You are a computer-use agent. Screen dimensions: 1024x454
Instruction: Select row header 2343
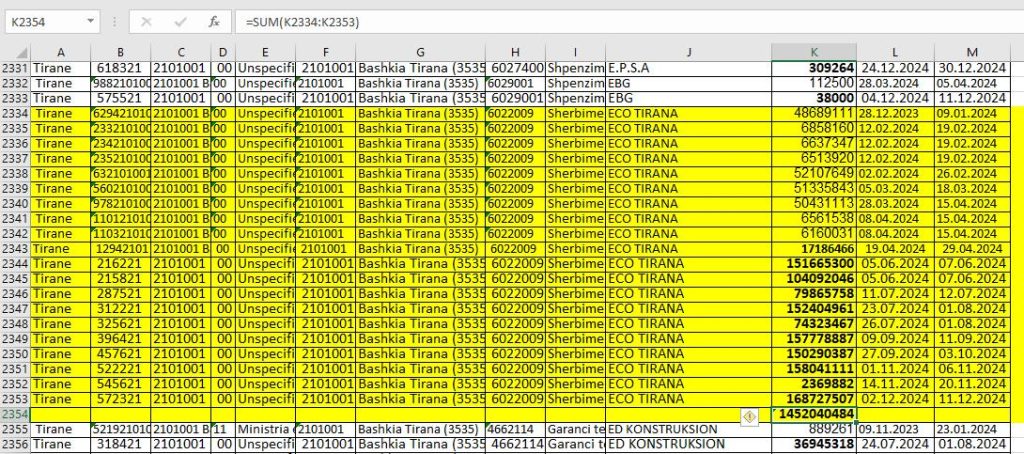coord(15,249)
